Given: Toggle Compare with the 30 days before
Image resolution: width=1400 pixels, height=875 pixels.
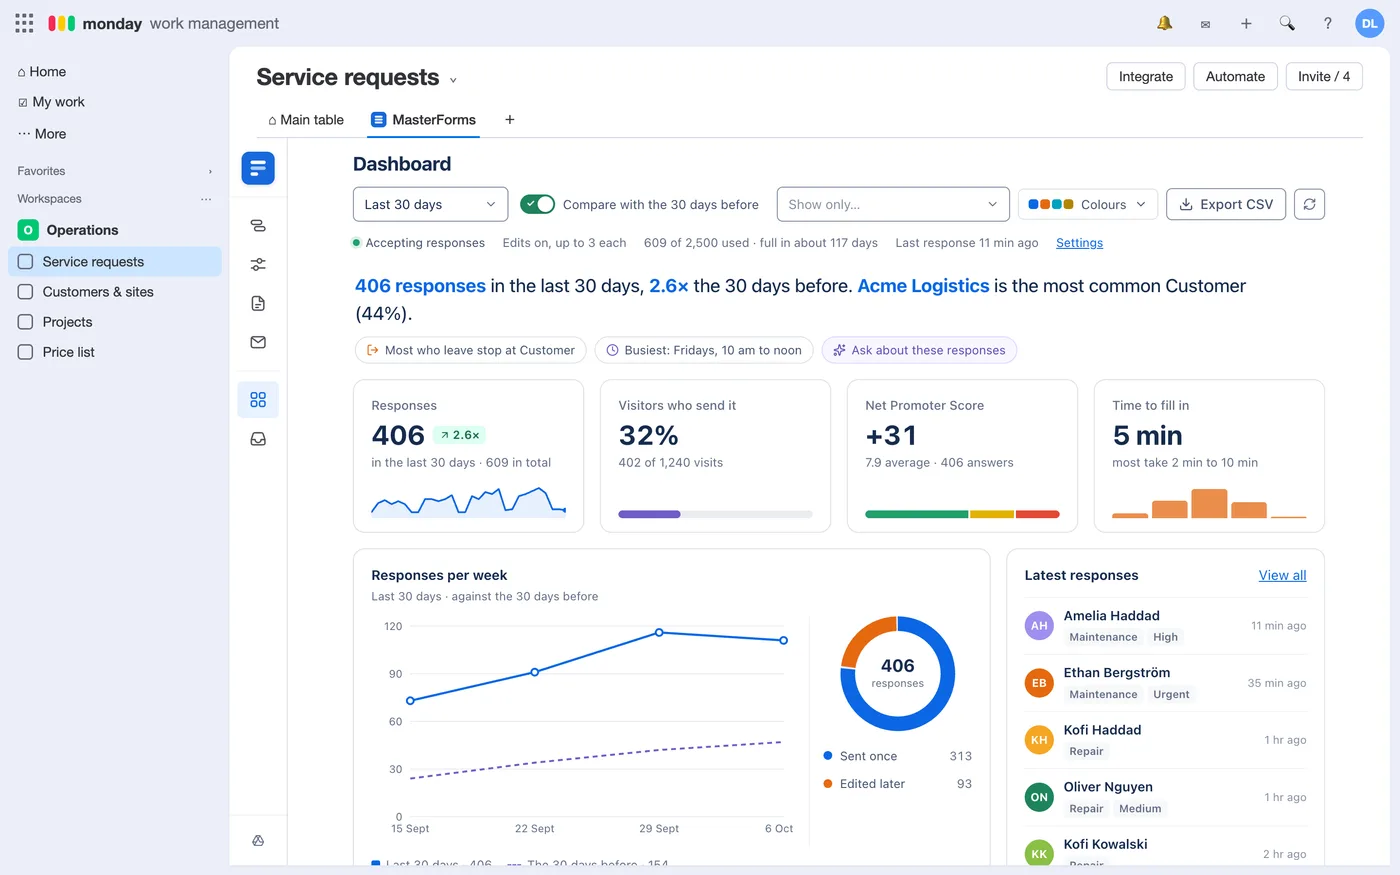Looking at the screenshot, I should pos(538,204).
